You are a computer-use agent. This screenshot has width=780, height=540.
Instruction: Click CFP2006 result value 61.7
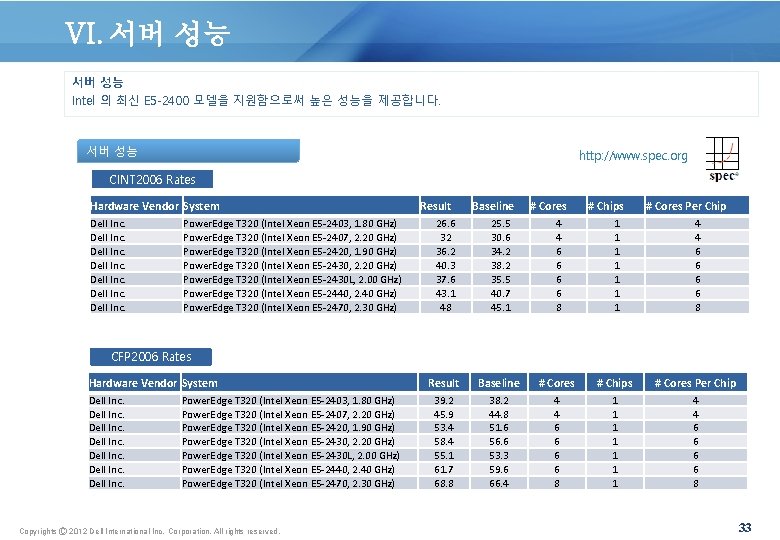(444, 469)
